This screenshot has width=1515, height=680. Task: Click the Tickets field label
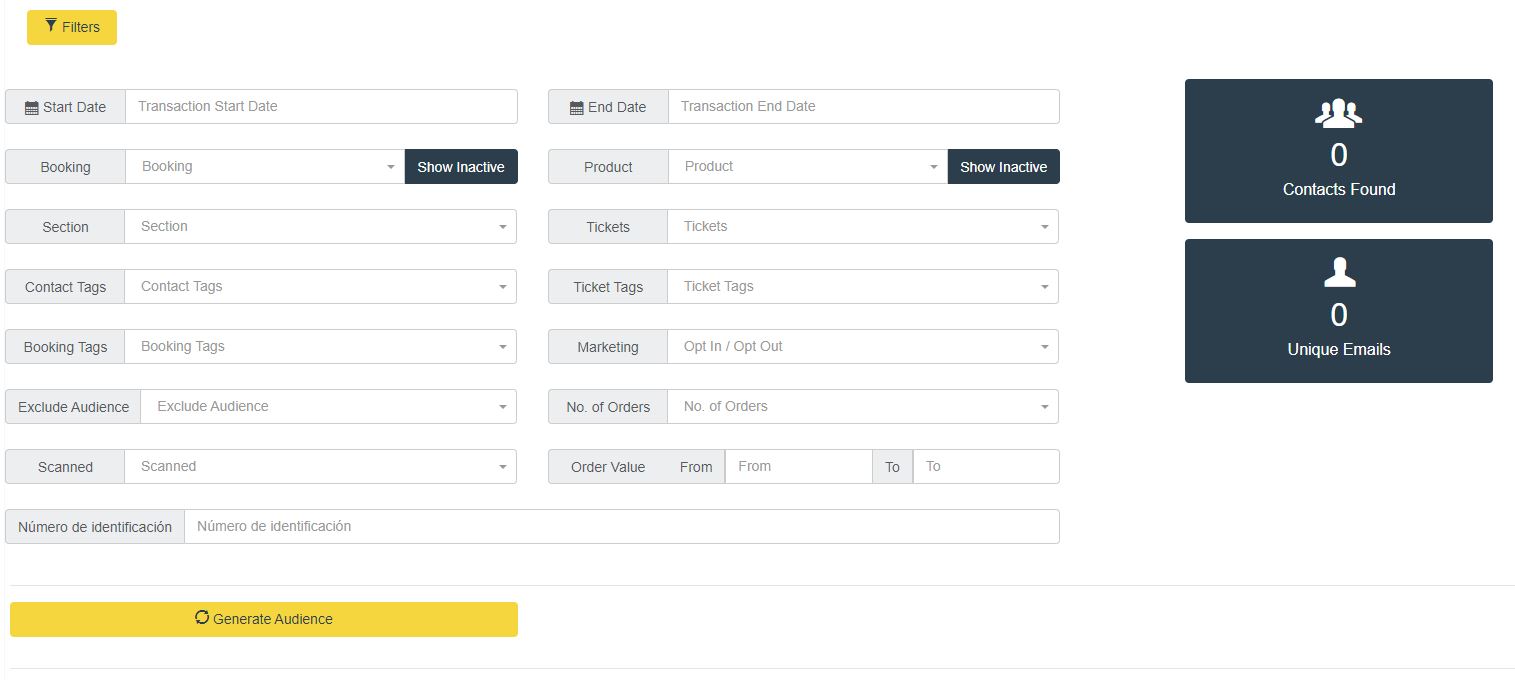[x=608, y=227]
